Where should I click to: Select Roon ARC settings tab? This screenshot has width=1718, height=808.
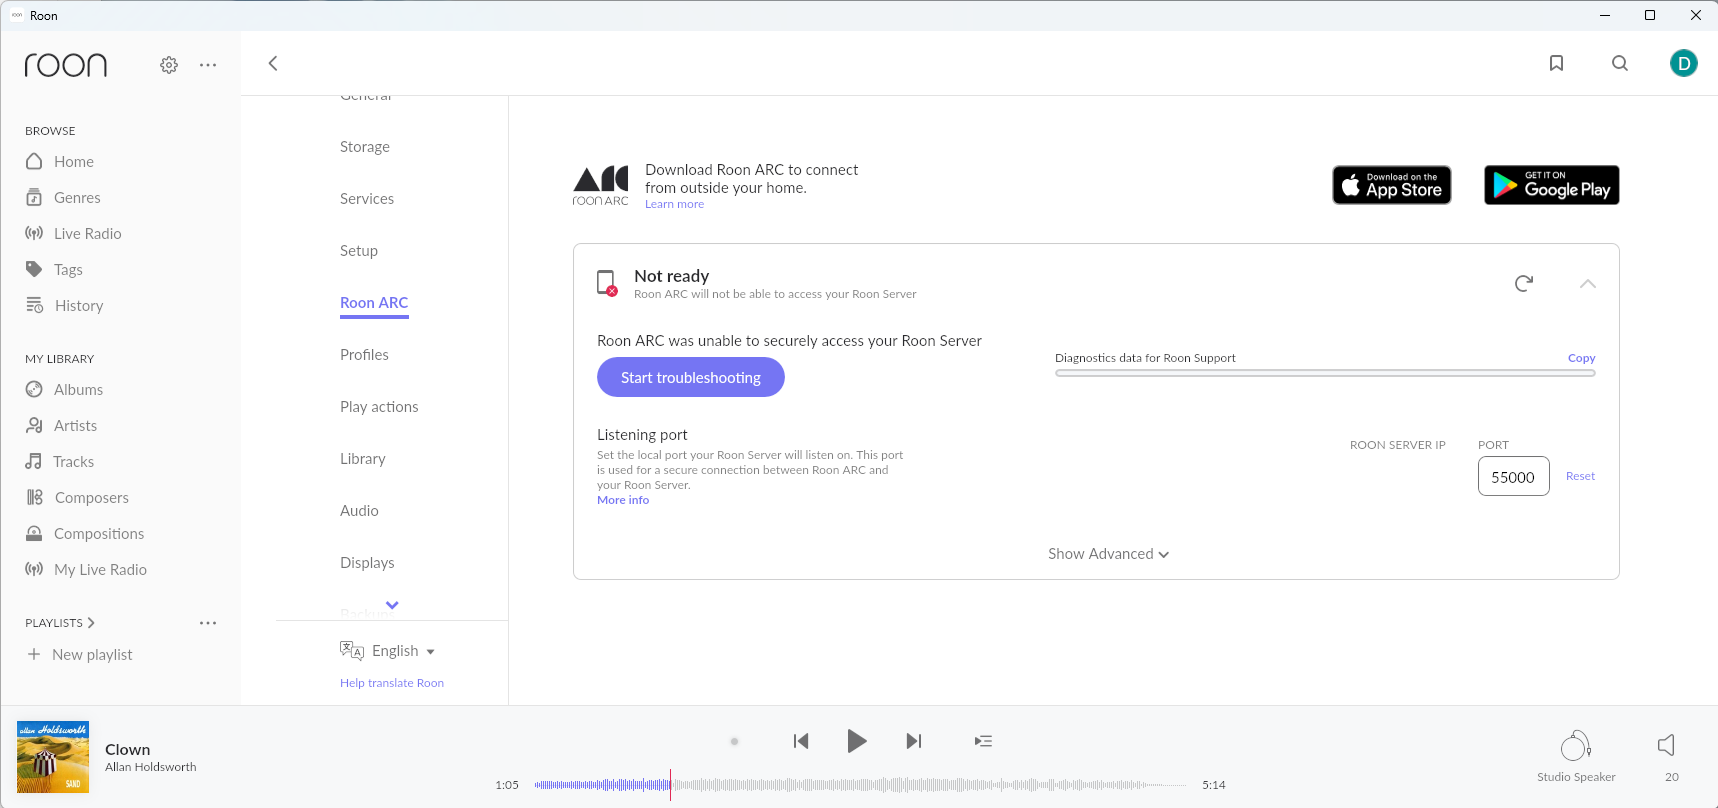tap(374, 303)
